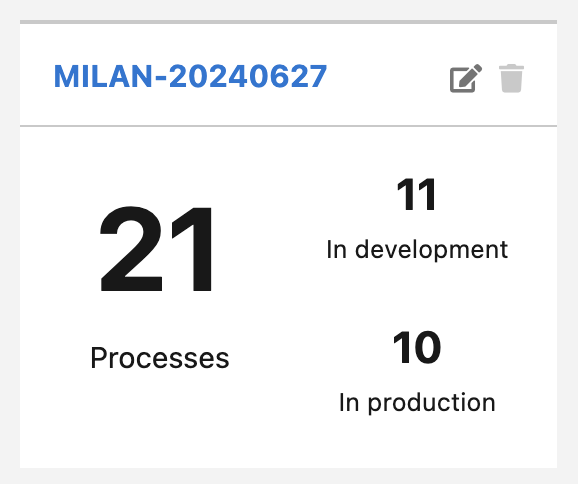Select the 10 in-production count
578x484 pixels.
tap(417, 347)
